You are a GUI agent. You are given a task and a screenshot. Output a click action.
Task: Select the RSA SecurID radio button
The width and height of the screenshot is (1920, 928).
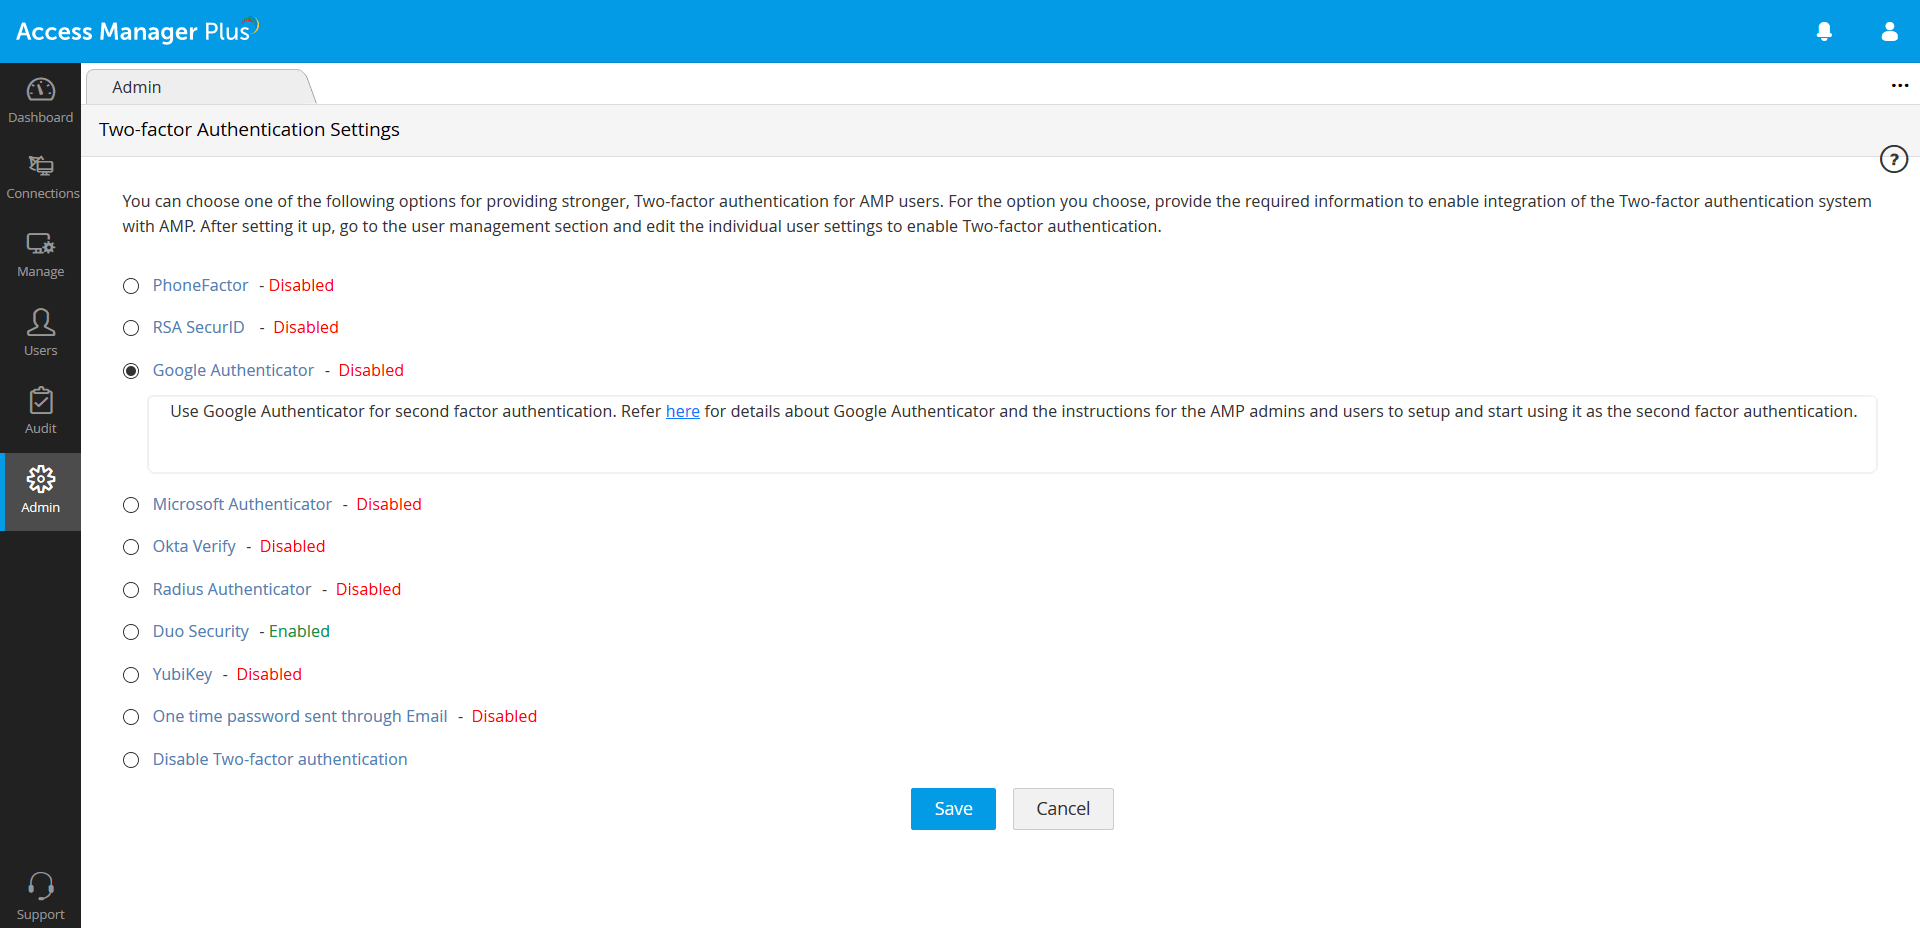pos(131,328)
